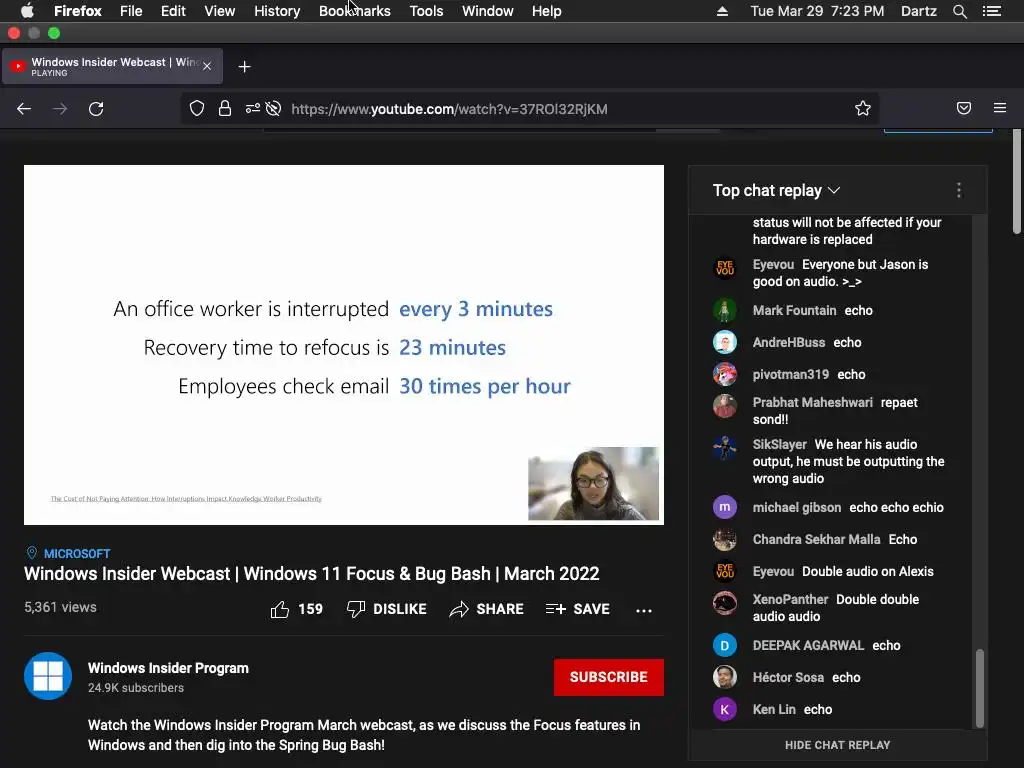Click the eject icon in menu bar

pos(722,11)
